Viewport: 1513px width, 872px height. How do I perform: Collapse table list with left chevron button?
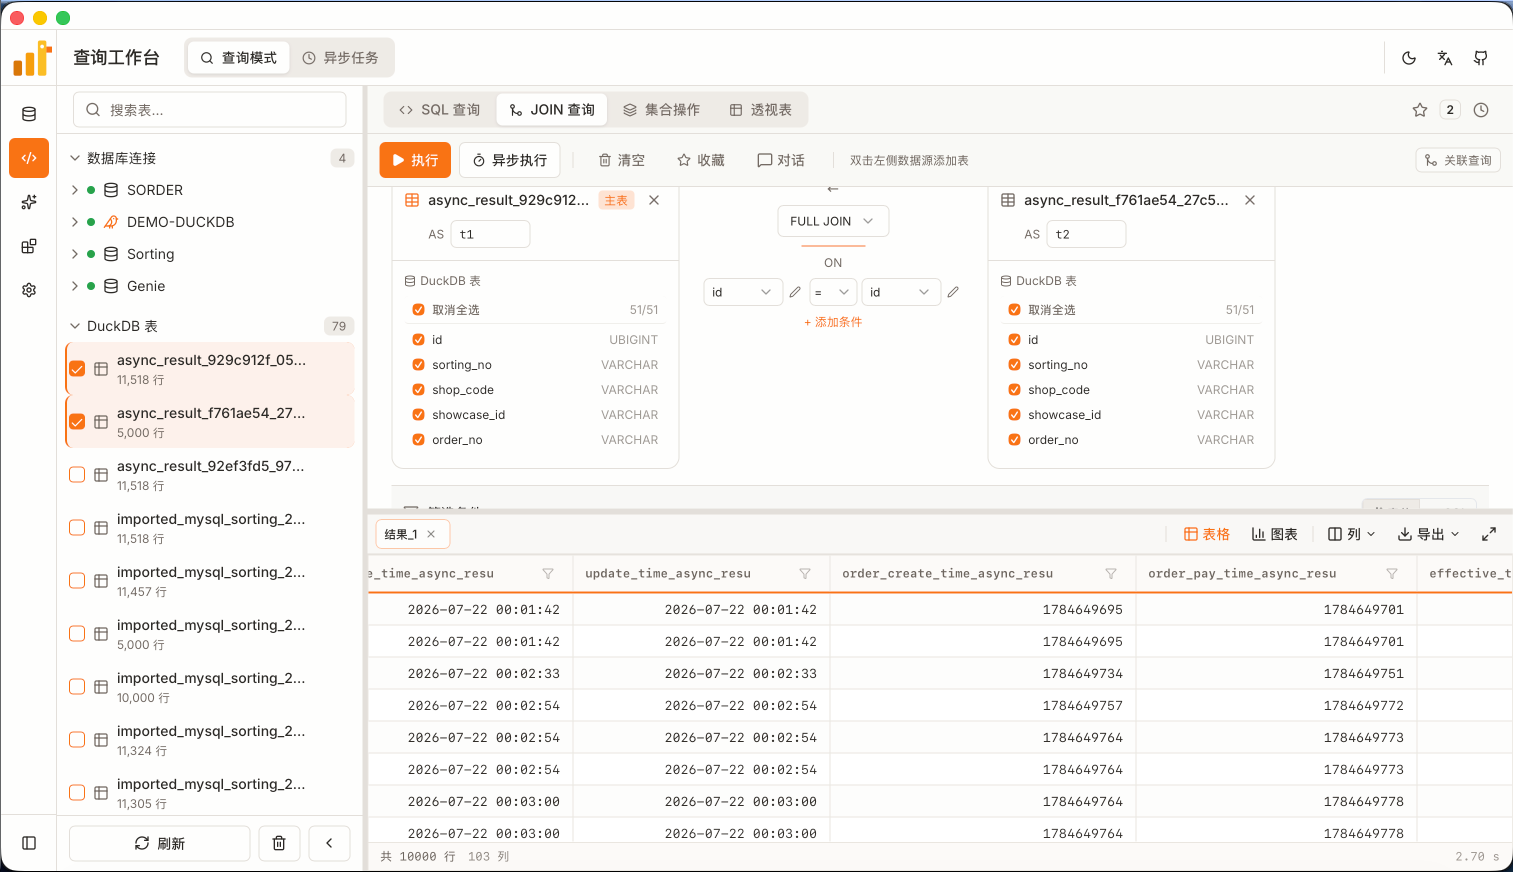(329, 843)
